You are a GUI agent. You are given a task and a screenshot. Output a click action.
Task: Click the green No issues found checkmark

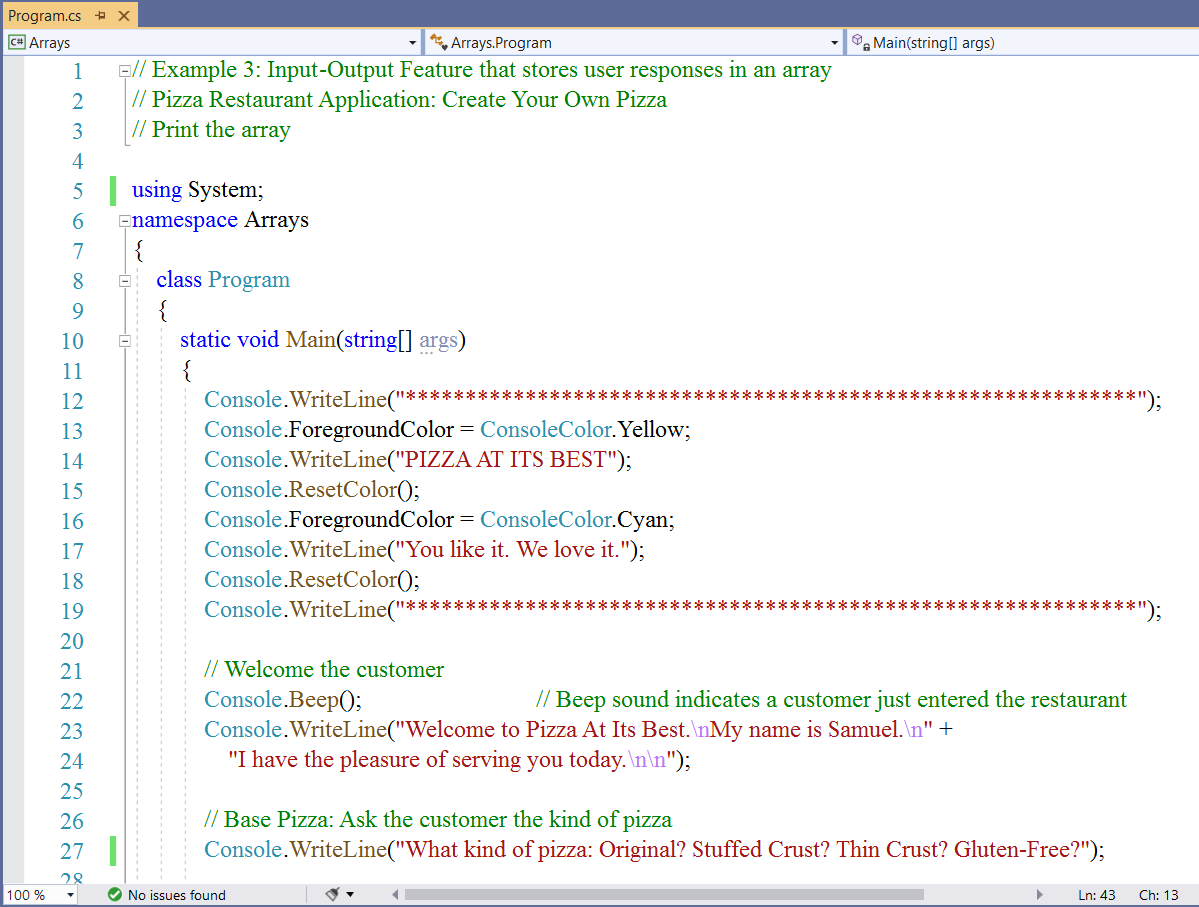click(x=114, y=895)
